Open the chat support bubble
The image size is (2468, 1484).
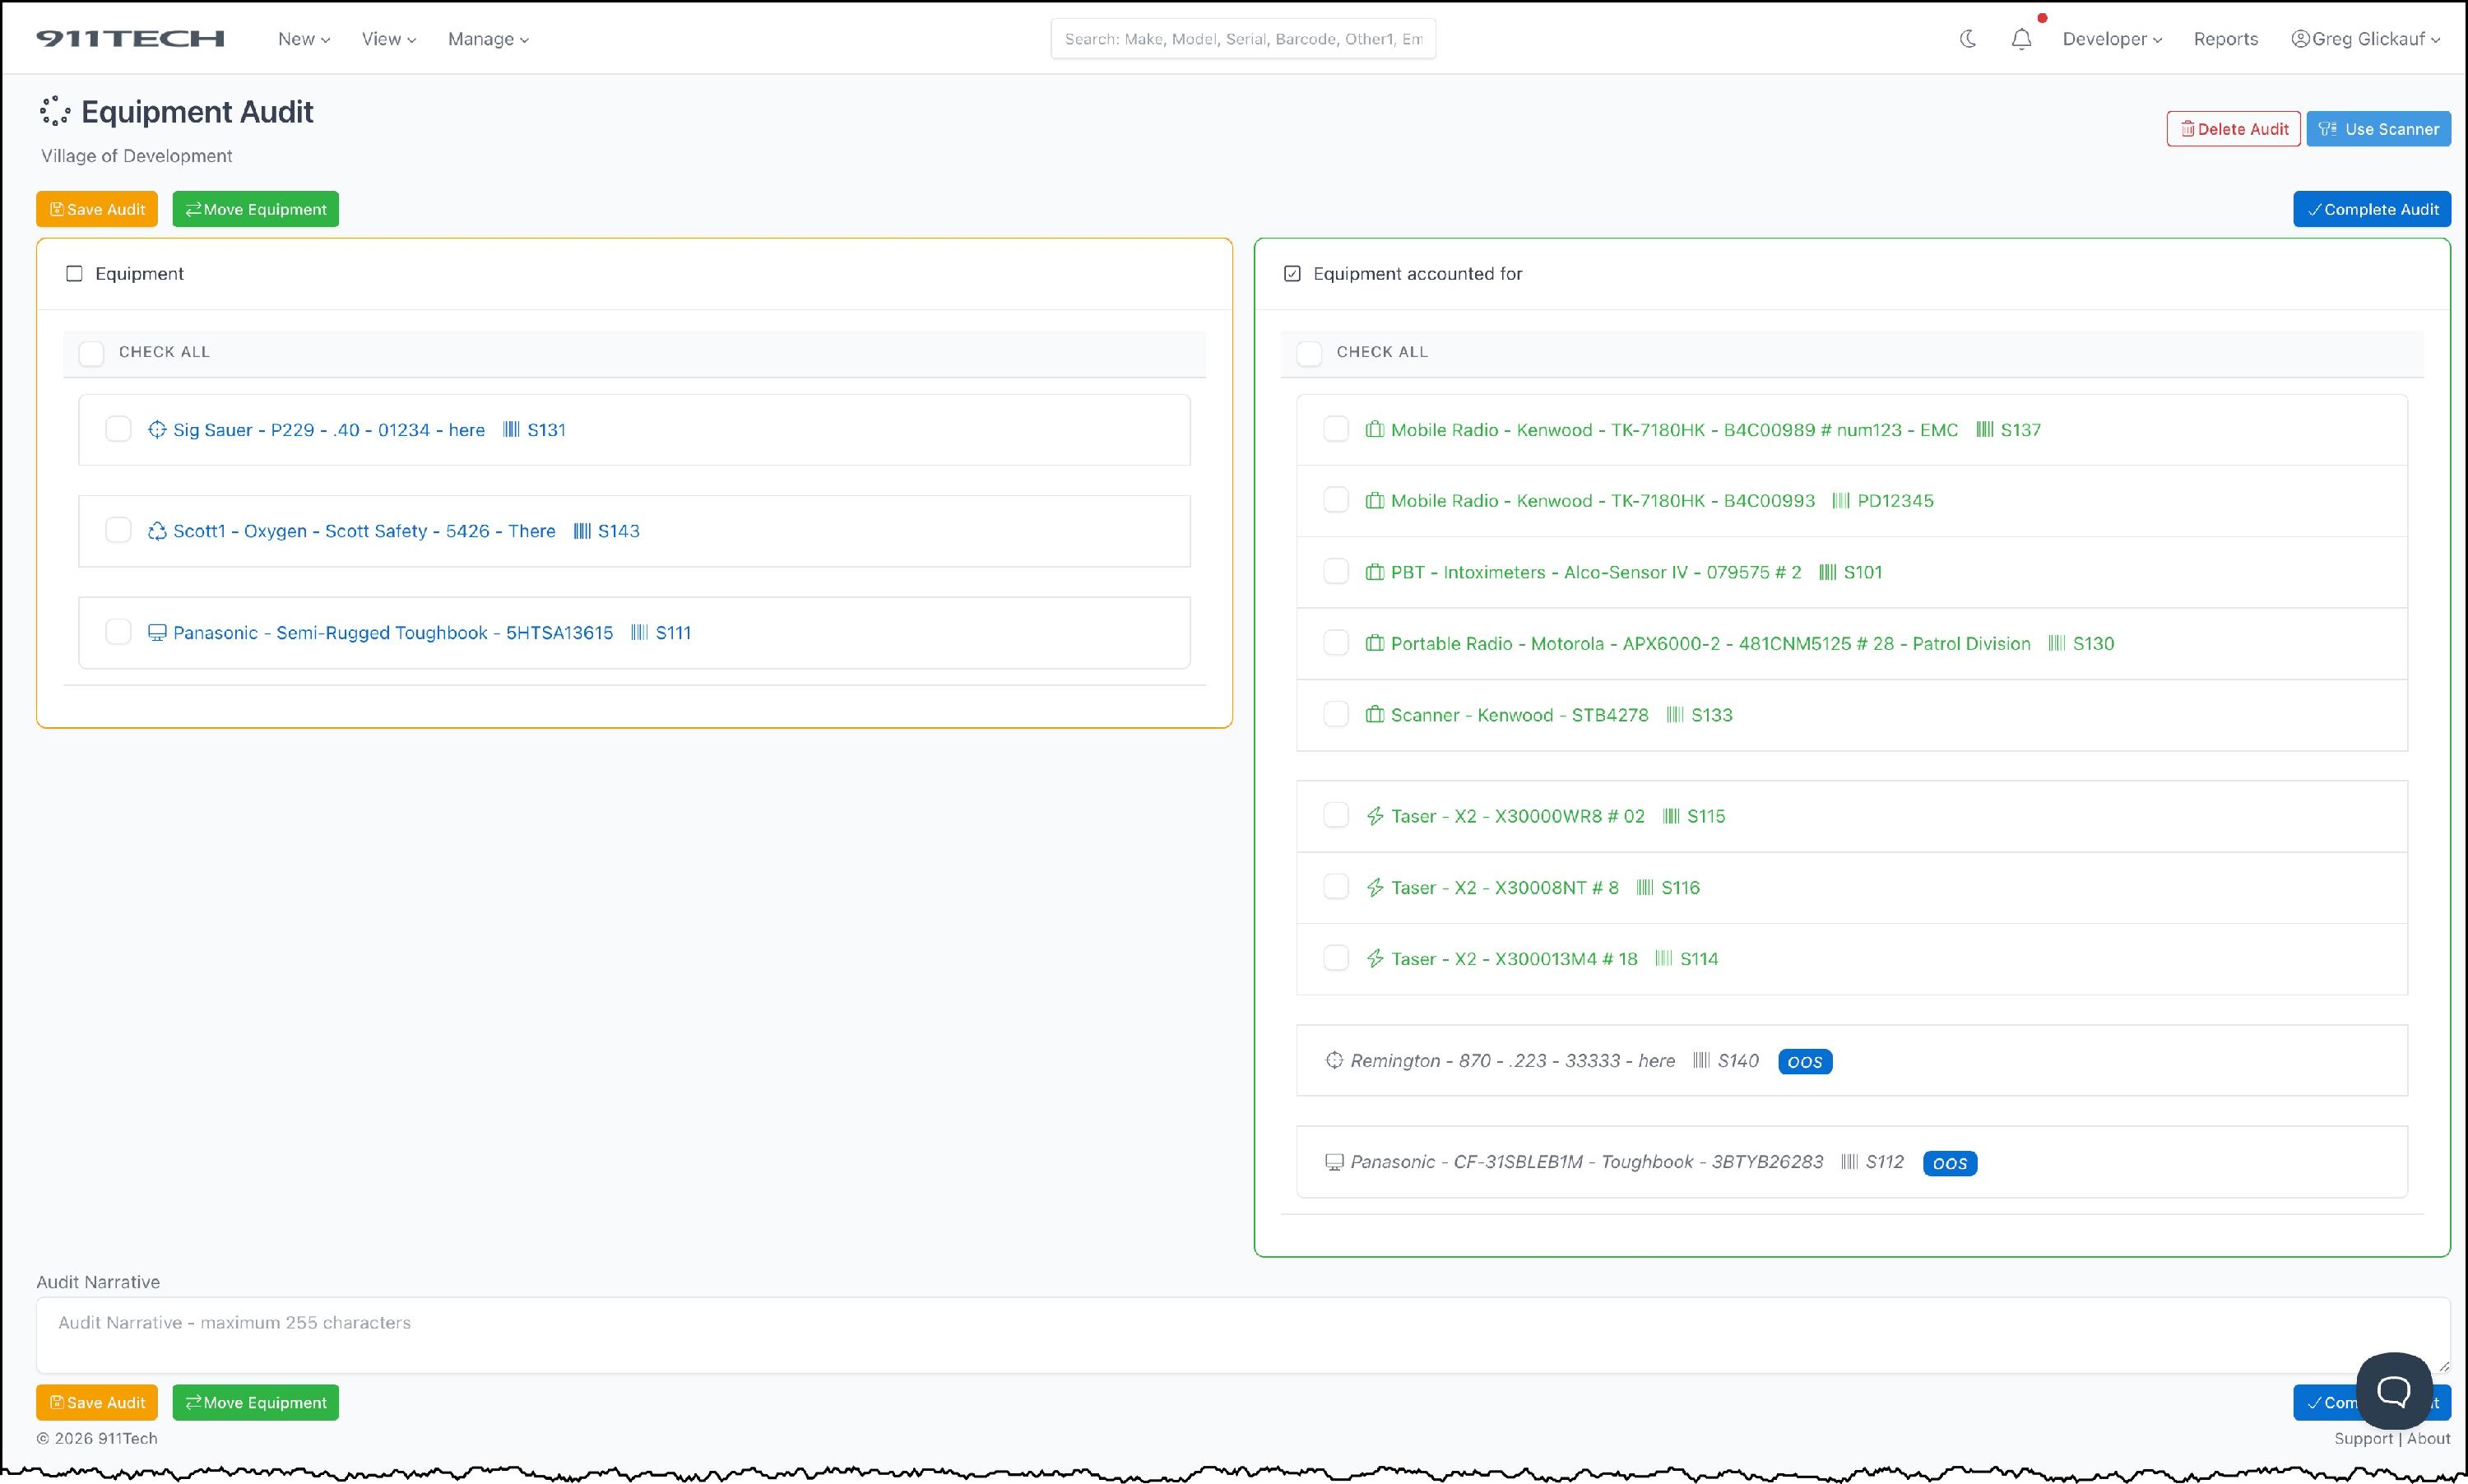(2393, 1390)
